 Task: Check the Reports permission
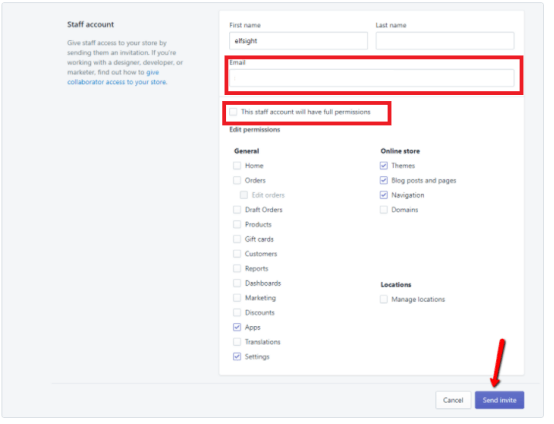(x=237, y=269)
